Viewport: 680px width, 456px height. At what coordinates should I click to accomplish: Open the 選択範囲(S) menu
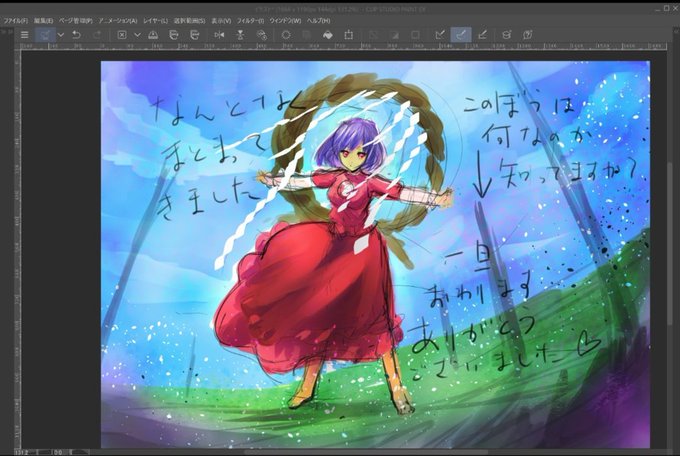(x=190, y=20)
